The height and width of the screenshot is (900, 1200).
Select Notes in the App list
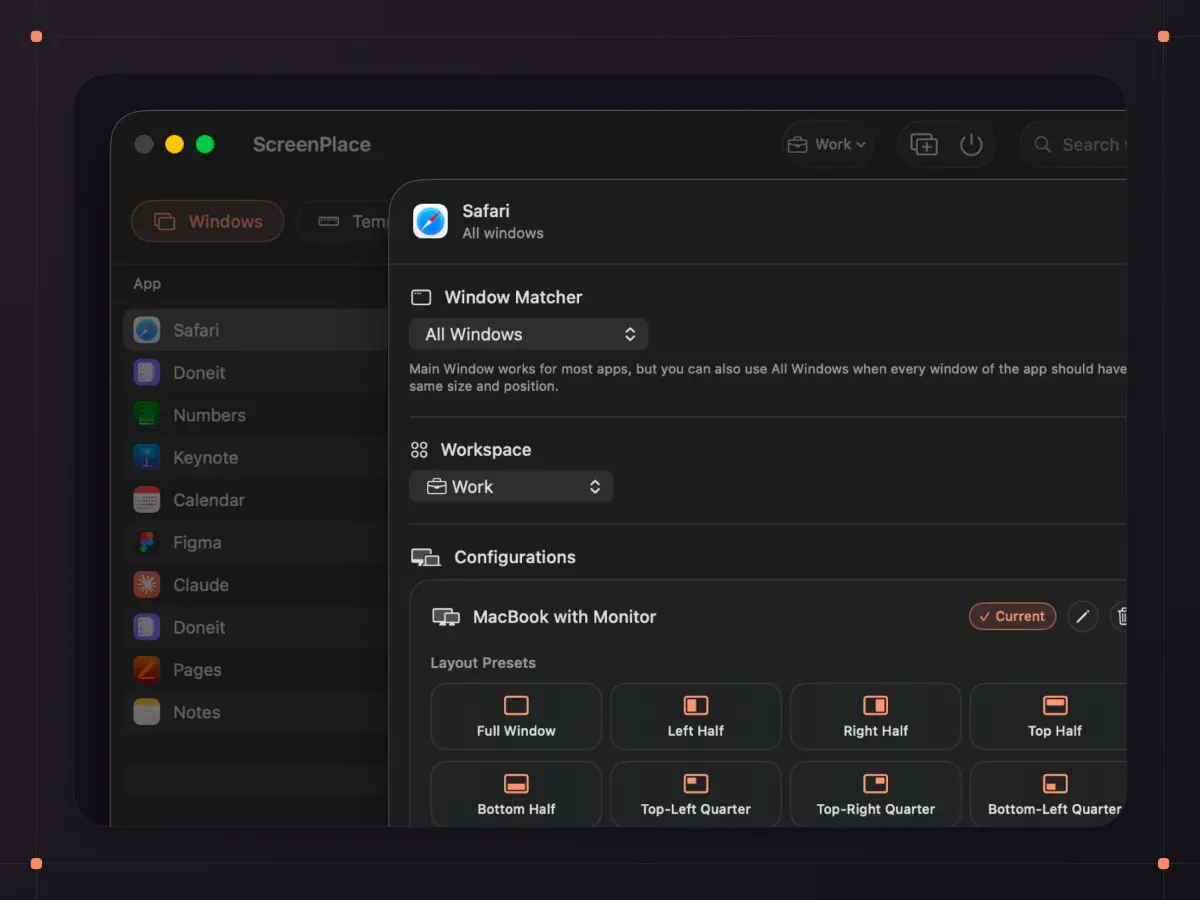(256, 712)
